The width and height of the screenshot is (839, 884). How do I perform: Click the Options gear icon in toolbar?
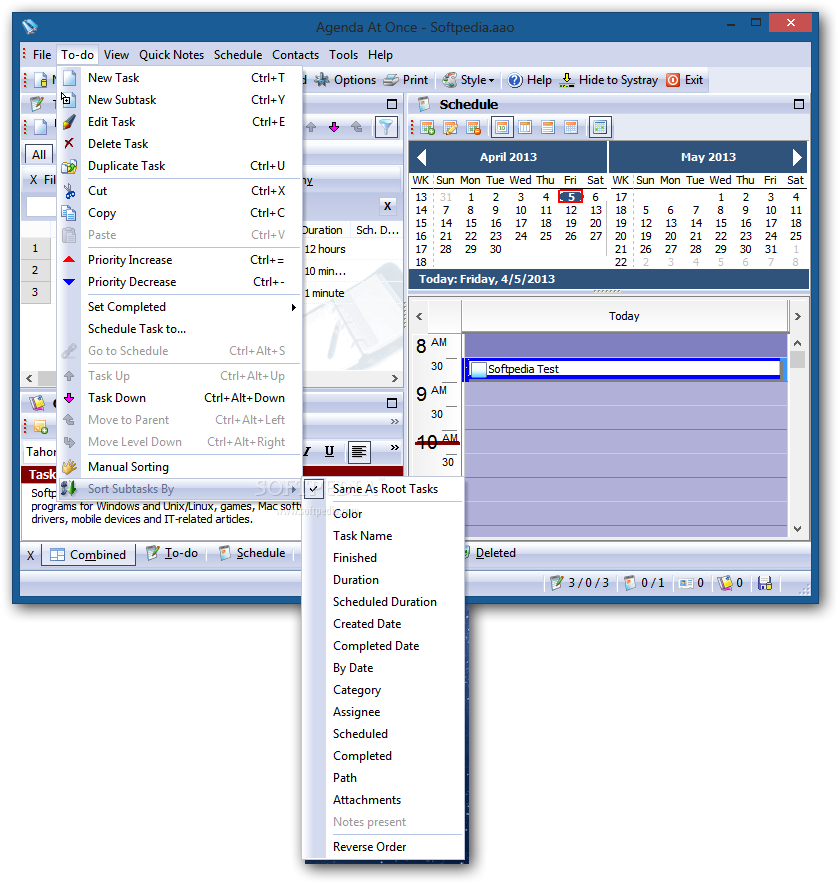point(322,80)
